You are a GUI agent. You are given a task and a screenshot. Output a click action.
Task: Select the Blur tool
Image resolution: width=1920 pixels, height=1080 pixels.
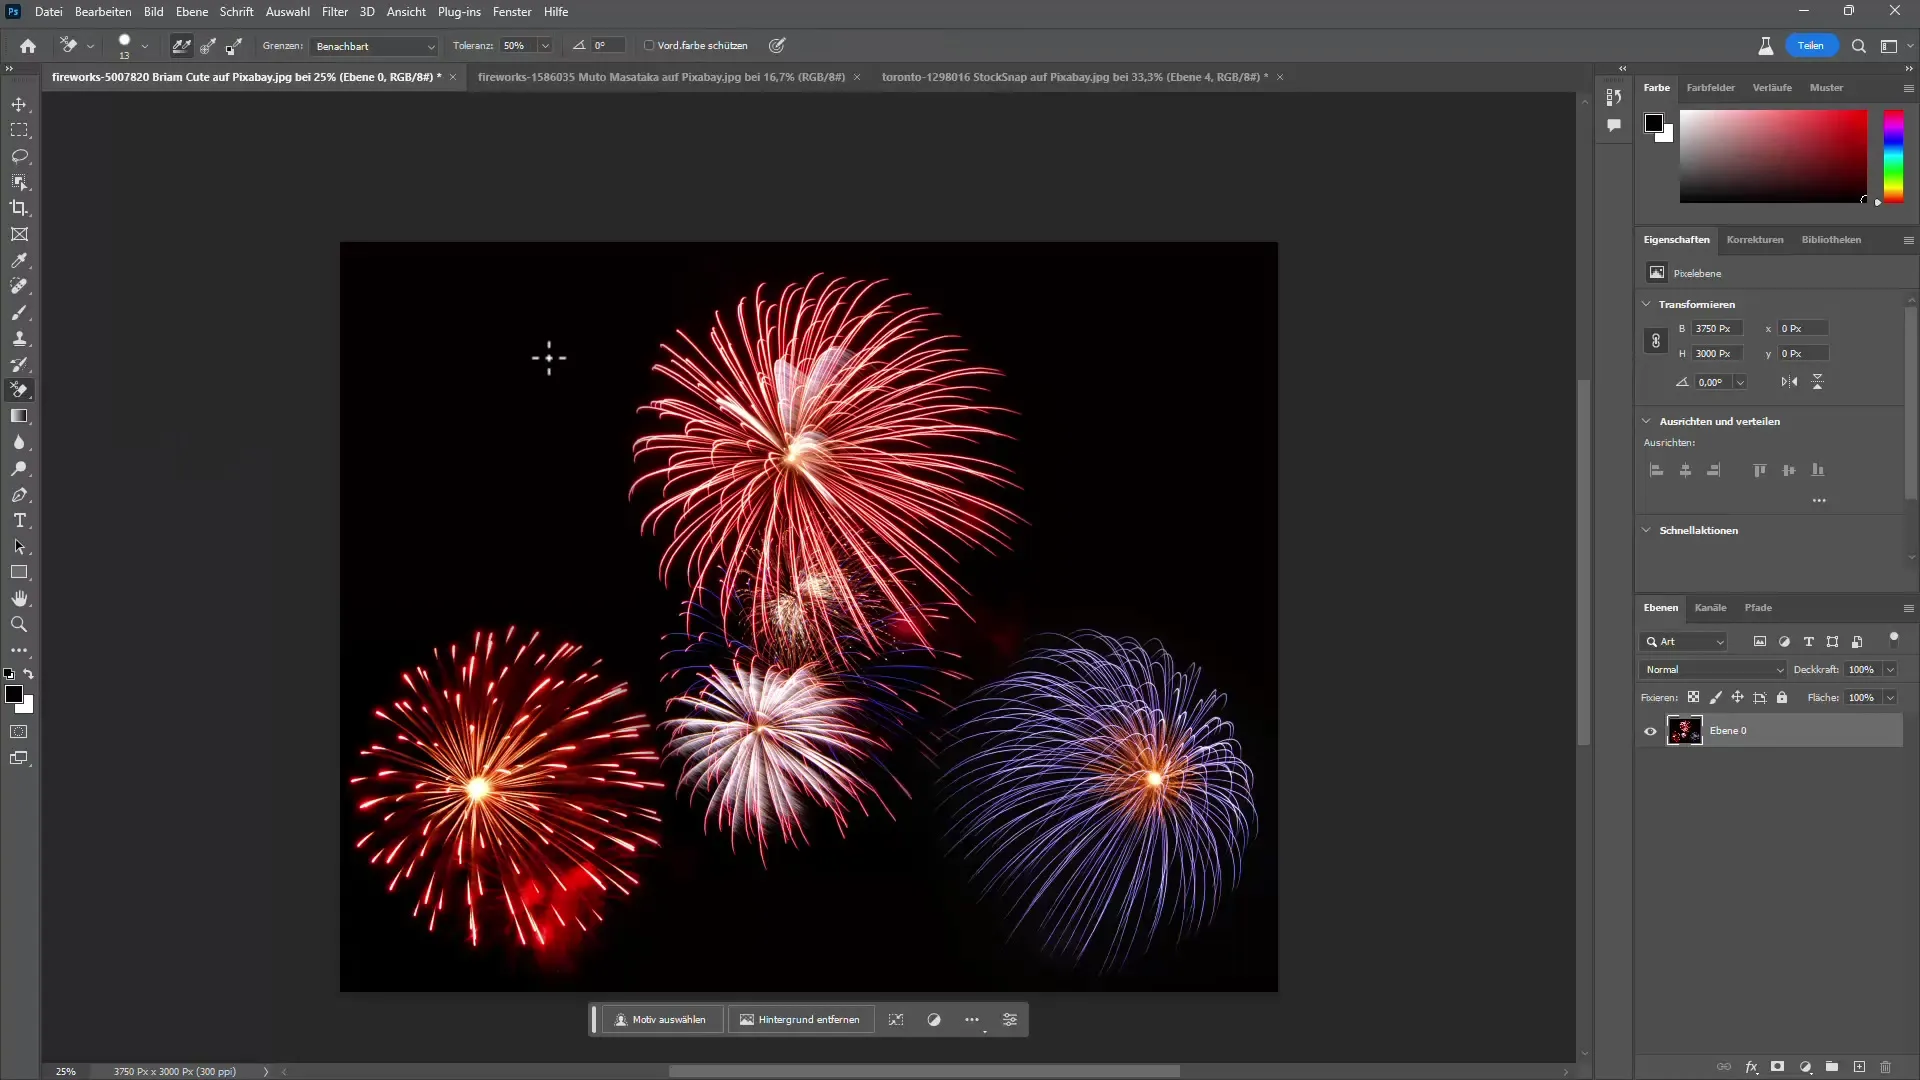point(19,442)
